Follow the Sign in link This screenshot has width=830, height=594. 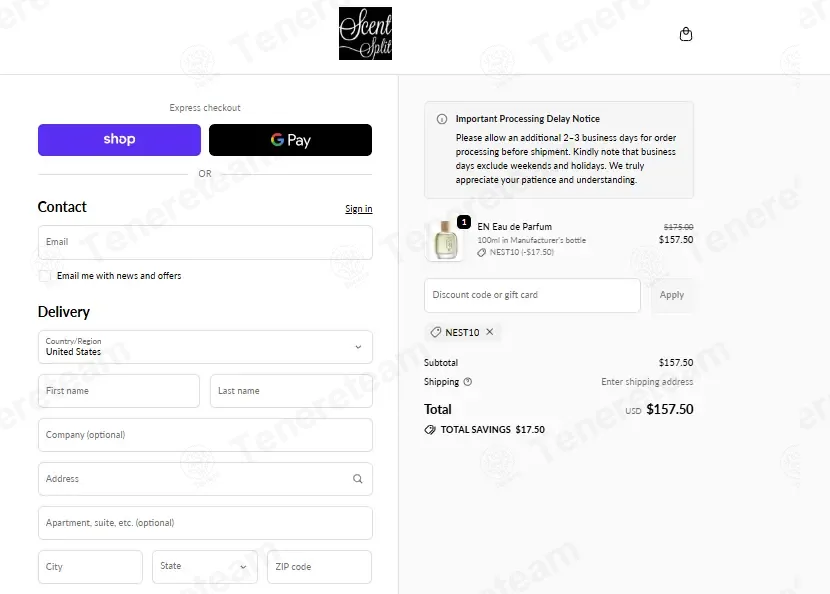coord(358,209)
